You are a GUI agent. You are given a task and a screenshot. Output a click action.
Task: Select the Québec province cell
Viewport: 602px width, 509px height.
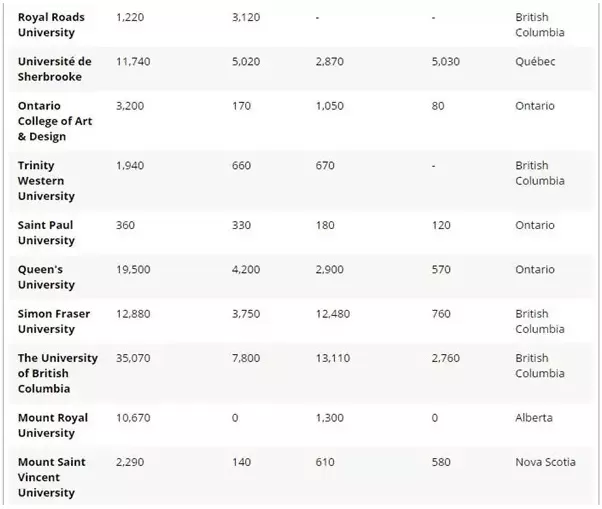(x=535, y=61)
